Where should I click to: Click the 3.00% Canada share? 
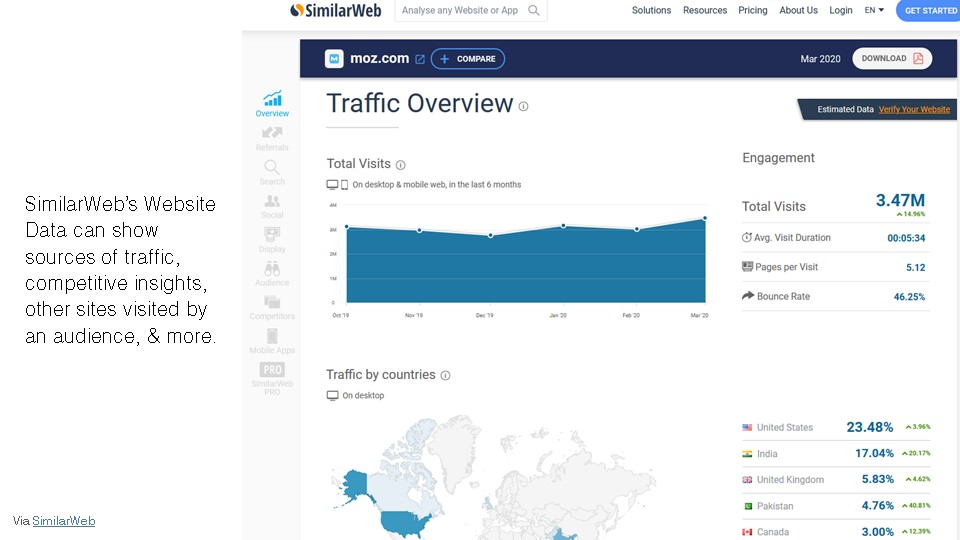click(877, 532)
